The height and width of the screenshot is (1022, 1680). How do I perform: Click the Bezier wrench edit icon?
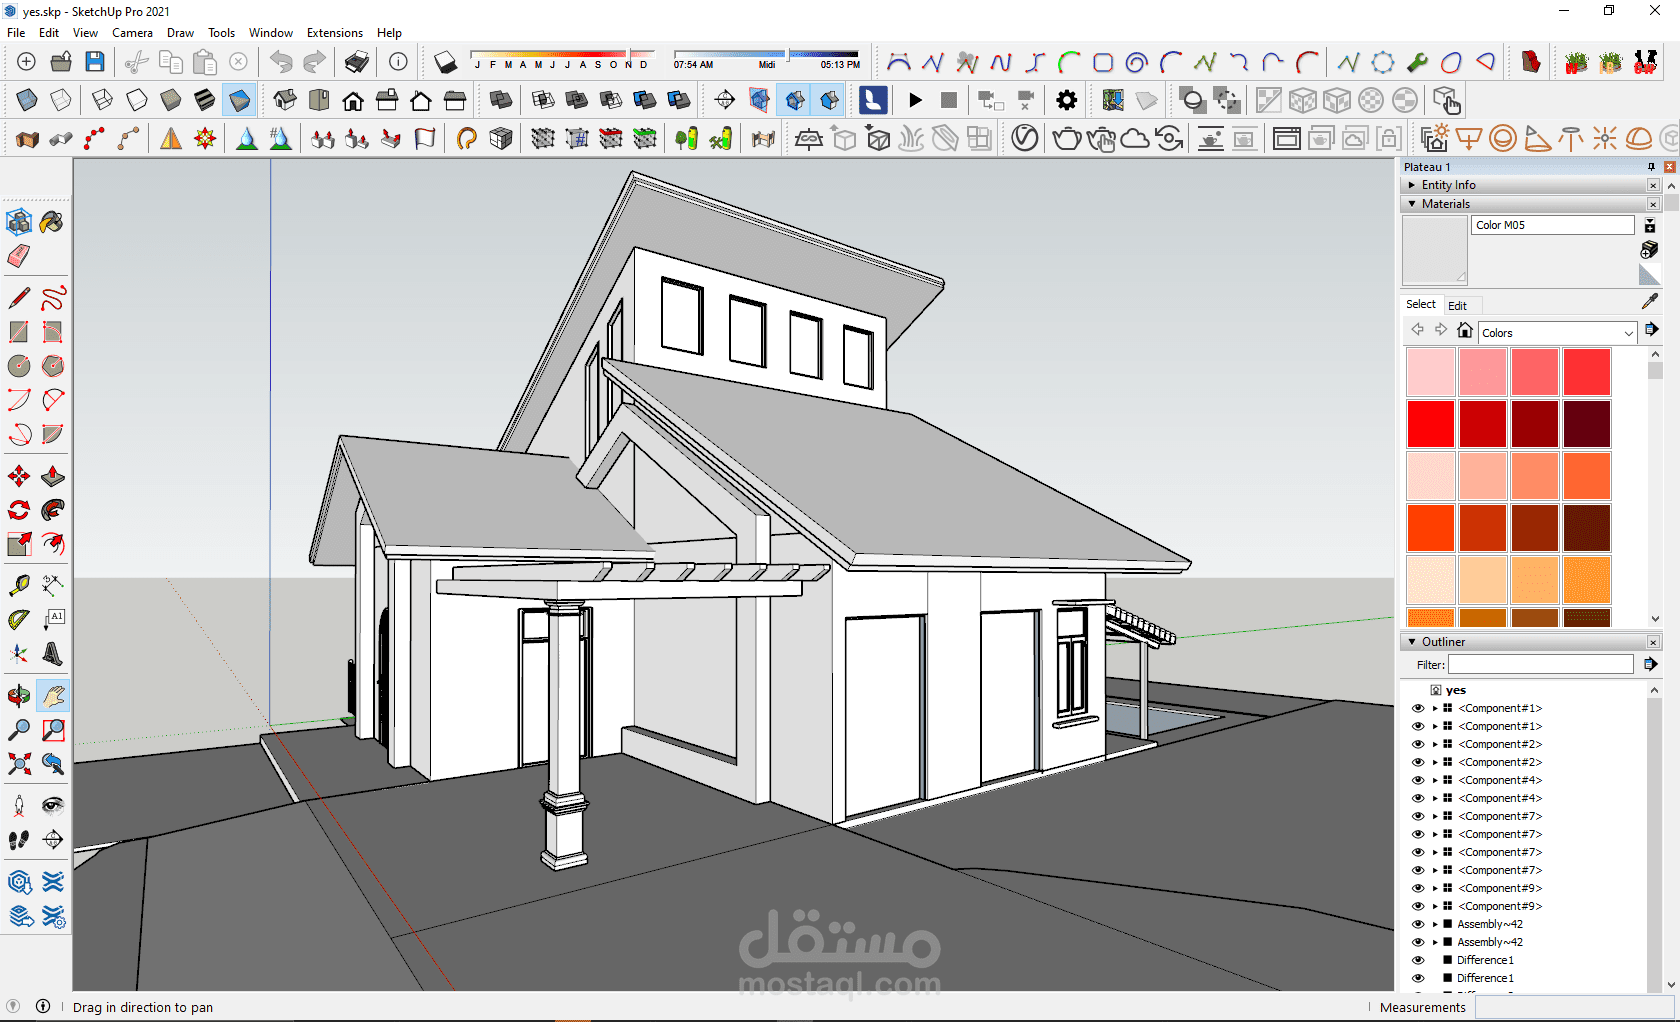pos(1417,63)
